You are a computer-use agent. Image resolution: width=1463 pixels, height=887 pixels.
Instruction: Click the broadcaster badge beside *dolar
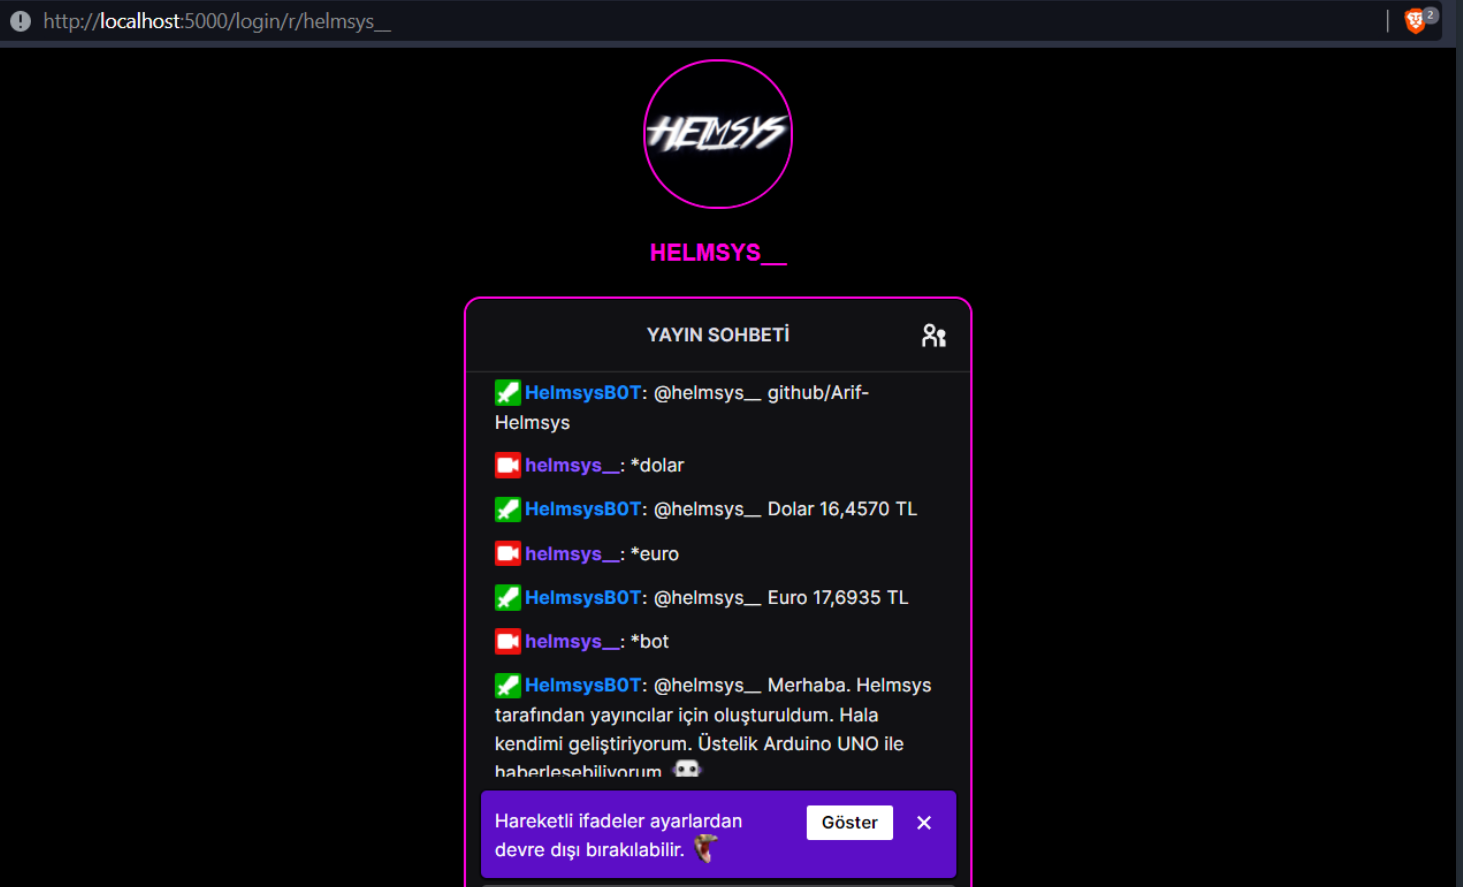pos(508,465)
